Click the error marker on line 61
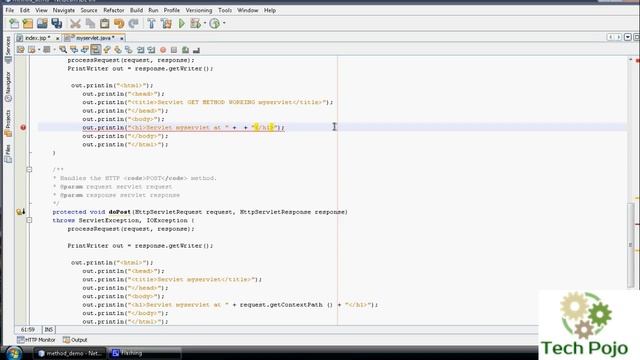Viewport: 640px width, 360px height. point(23,127)
